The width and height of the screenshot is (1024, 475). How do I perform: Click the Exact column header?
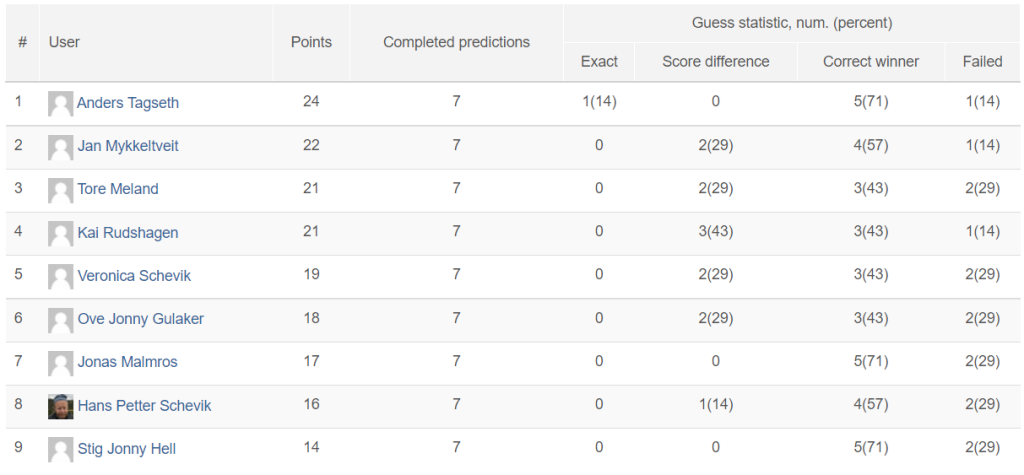coord(599,61)
